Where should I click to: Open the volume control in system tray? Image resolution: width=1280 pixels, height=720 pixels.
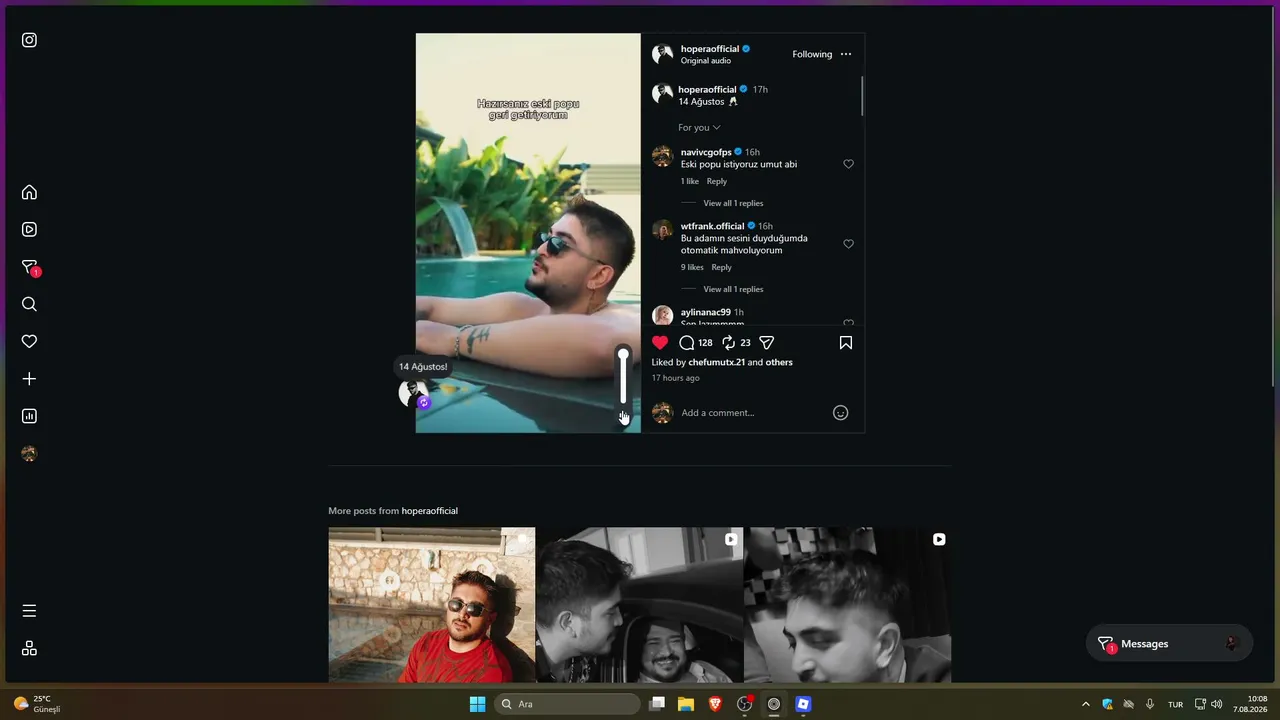click(x=1217, y=704)
